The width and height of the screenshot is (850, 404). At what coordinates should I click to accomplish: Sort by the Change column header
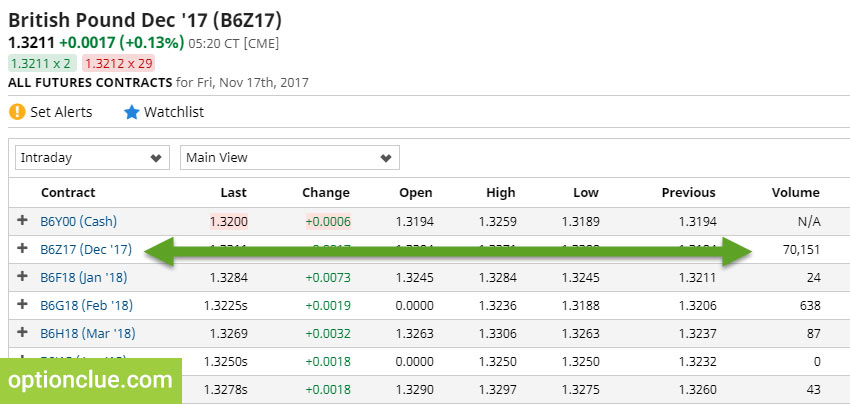coord(325,193)
